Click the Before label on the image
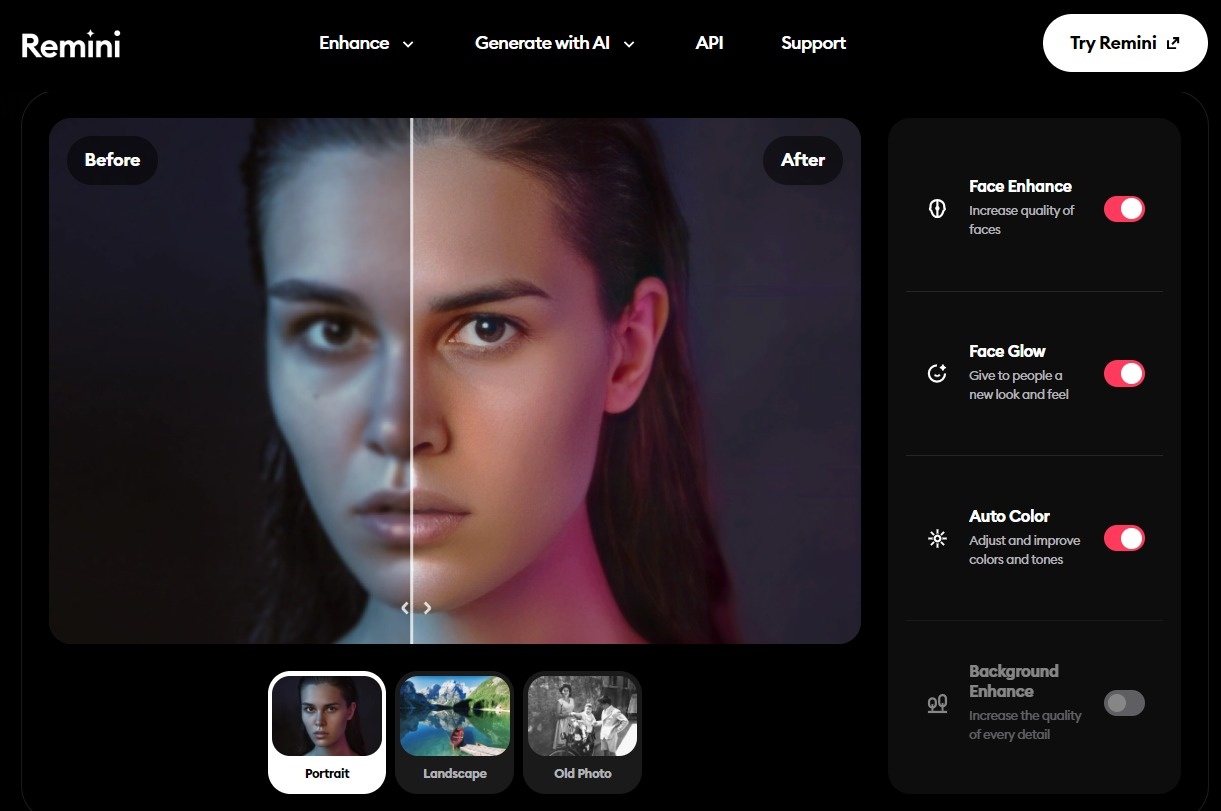 pyautogui.click(x=112, y=160)
